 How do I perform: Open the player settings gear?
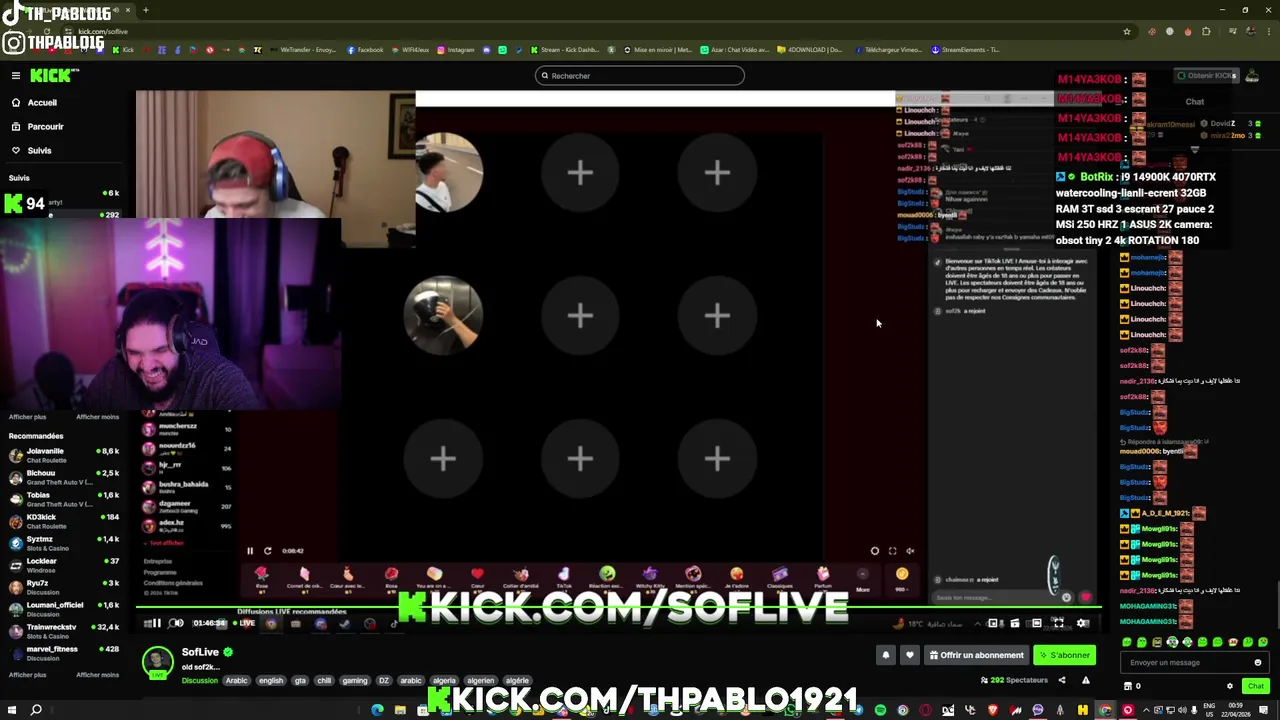point(1082,623)
